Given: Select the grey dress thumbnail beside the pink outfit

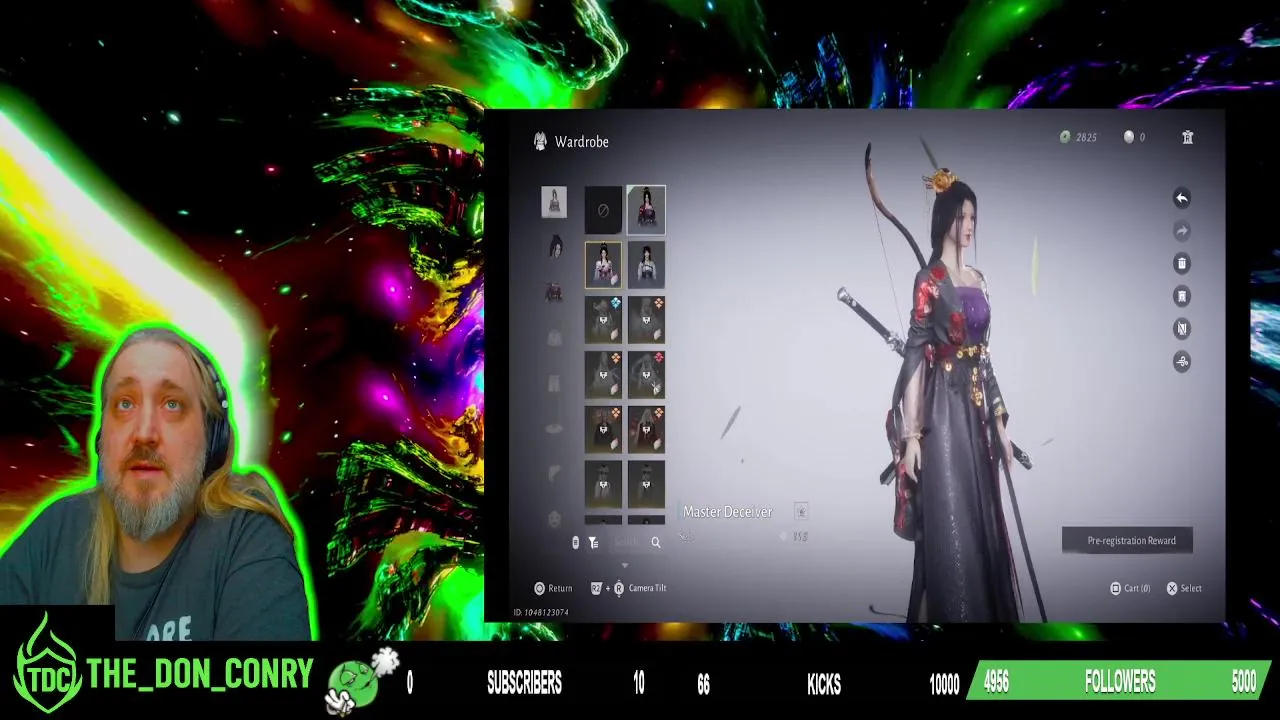Looking at the screenshot, I should (x=646, y=265).
